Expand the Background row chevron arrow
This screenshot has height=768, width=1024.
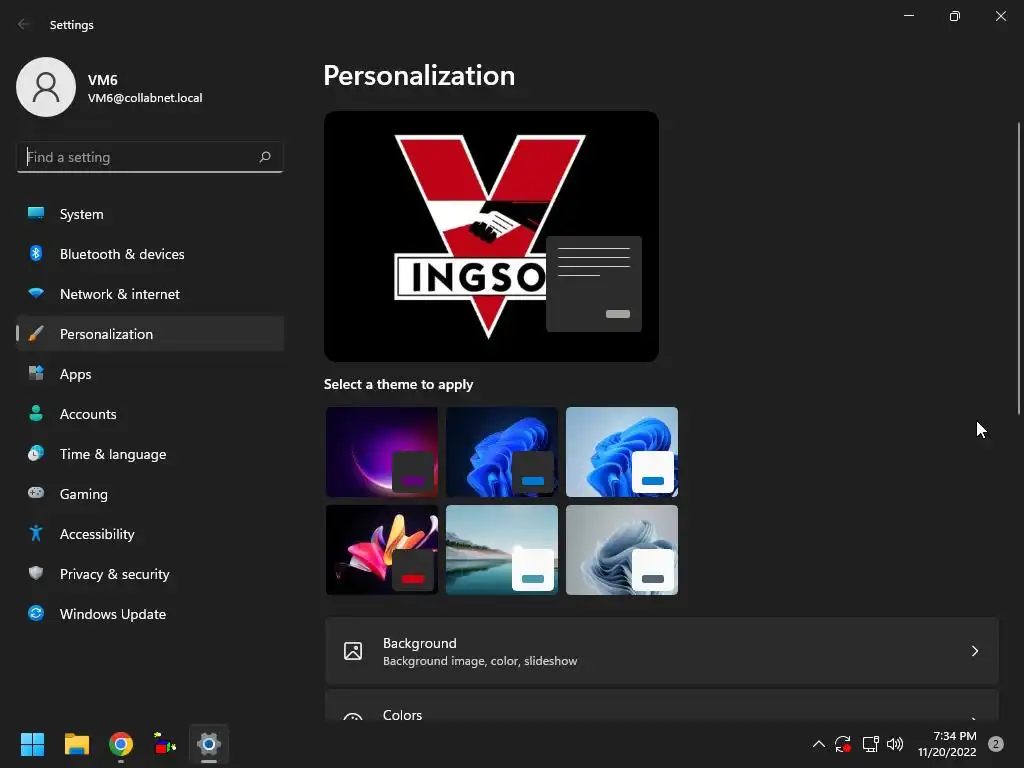click(974, 651)
